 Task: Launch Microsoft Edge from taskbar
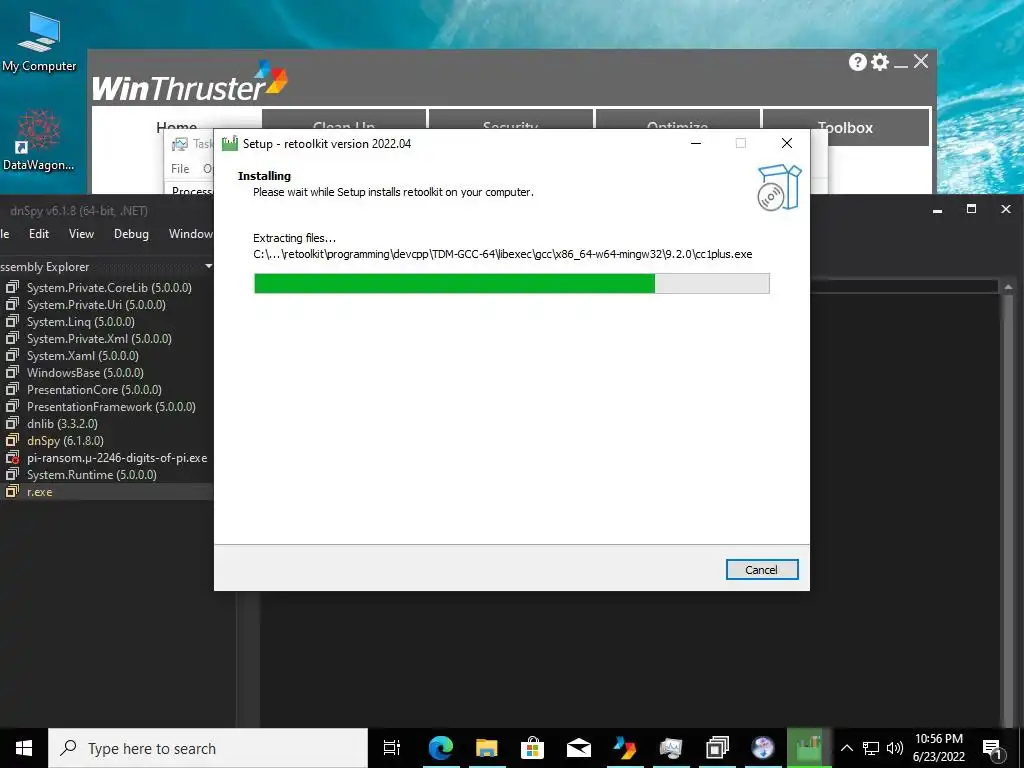point(441,748)
